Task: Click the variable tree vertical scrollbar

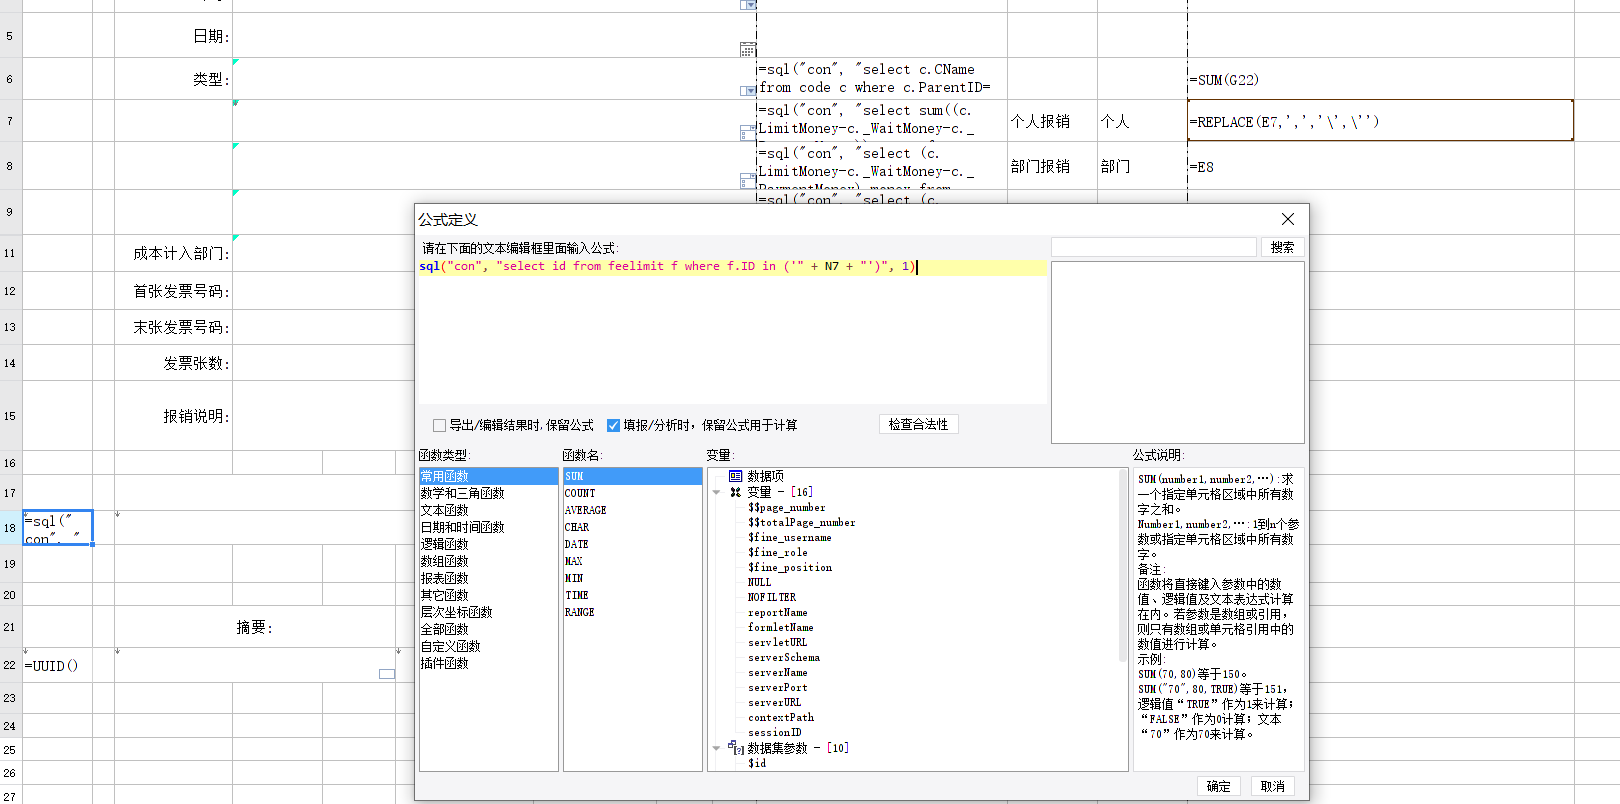Action: (x=1122, y=565)
